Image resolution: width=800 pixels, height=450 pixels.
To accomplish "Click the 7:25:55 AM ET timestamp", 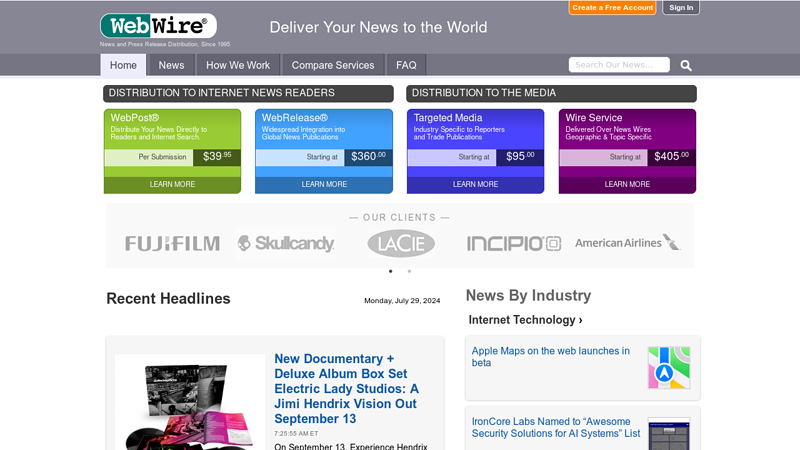I will (296, 433).
